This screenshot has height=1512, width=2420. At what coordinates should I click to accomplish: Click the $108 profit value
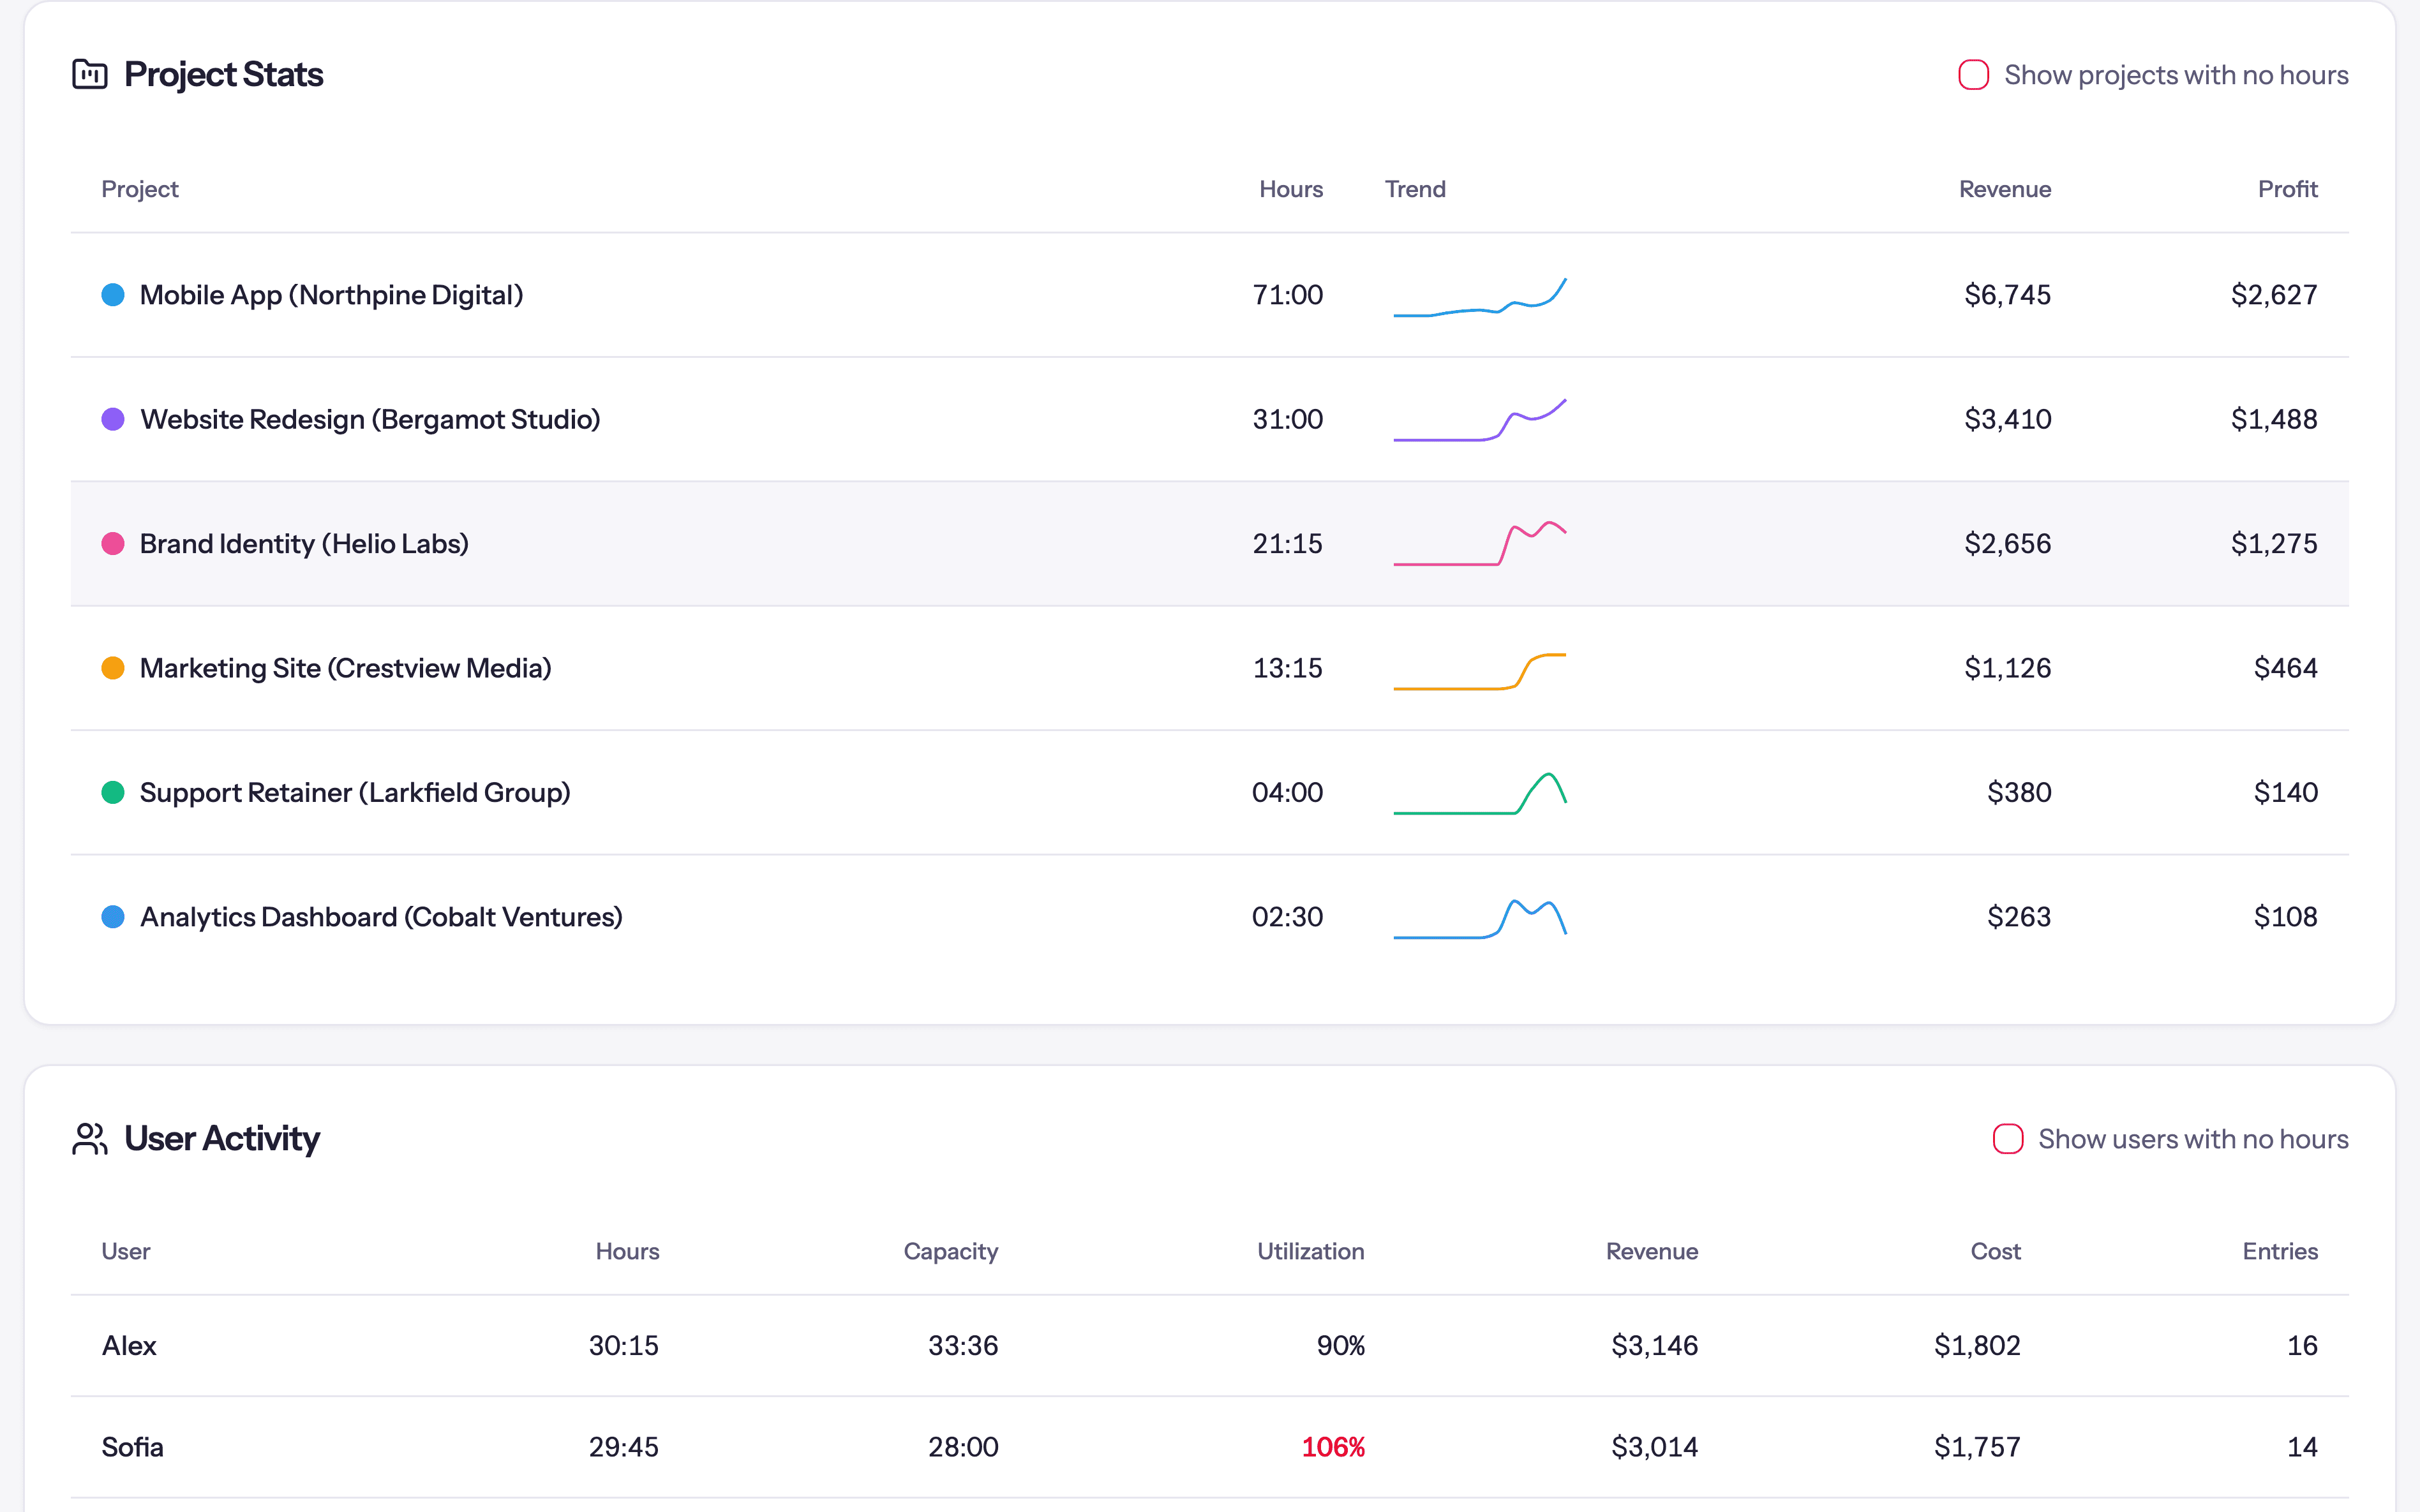(2285, 917)
